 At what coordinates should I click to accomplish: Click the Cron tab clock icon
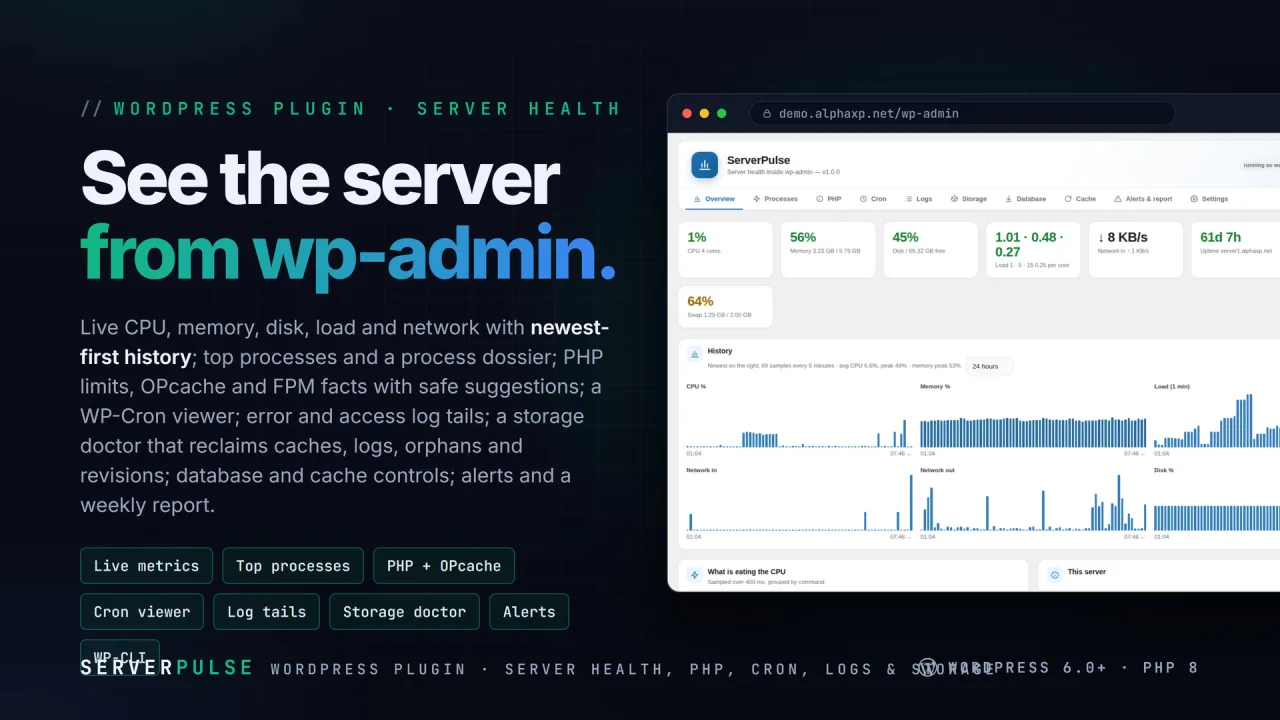pos(864,199)
